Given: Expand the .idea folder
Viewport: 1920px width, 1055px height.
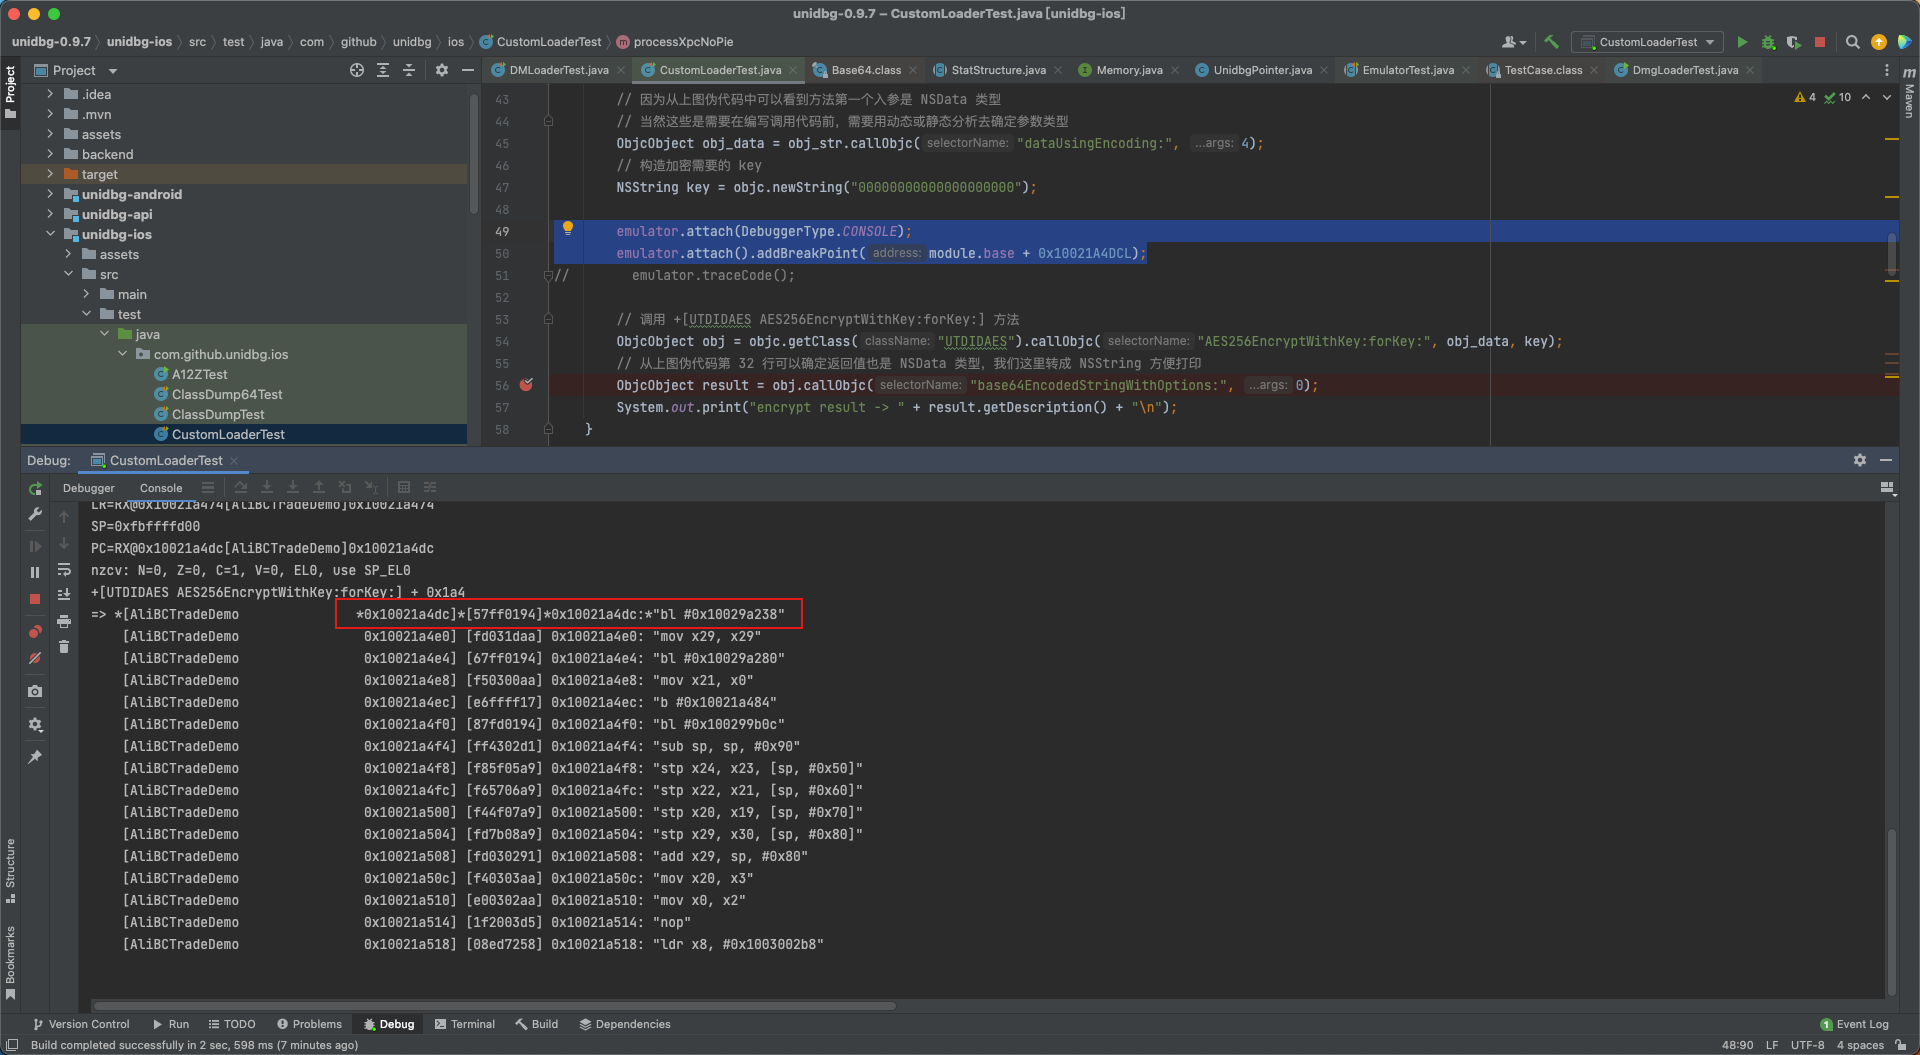Looking at the screenshot, I should (x=50, y=94).
